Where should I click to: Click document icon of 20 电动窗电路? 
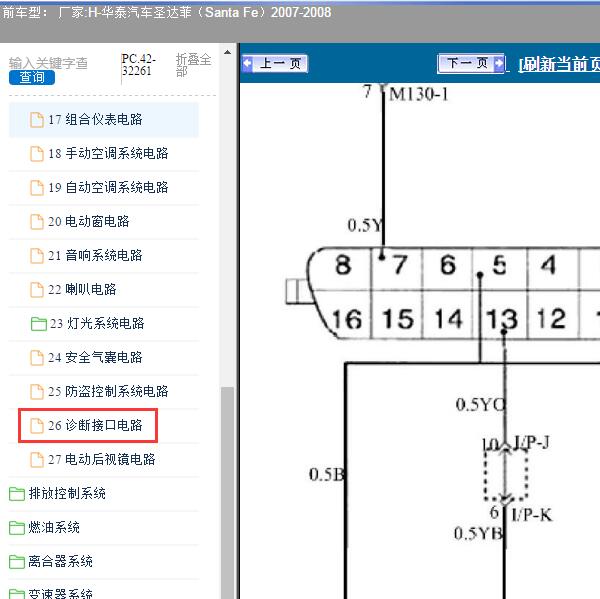[37, 222]
